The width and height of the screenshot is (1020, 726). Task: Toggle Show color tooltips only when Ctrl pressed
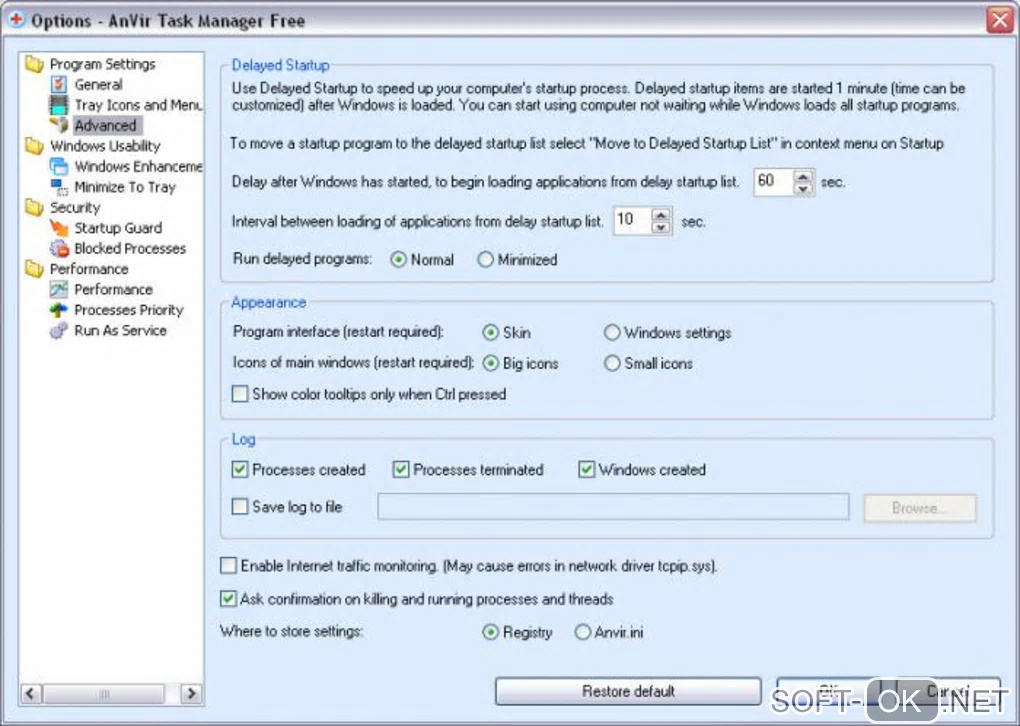240,394
